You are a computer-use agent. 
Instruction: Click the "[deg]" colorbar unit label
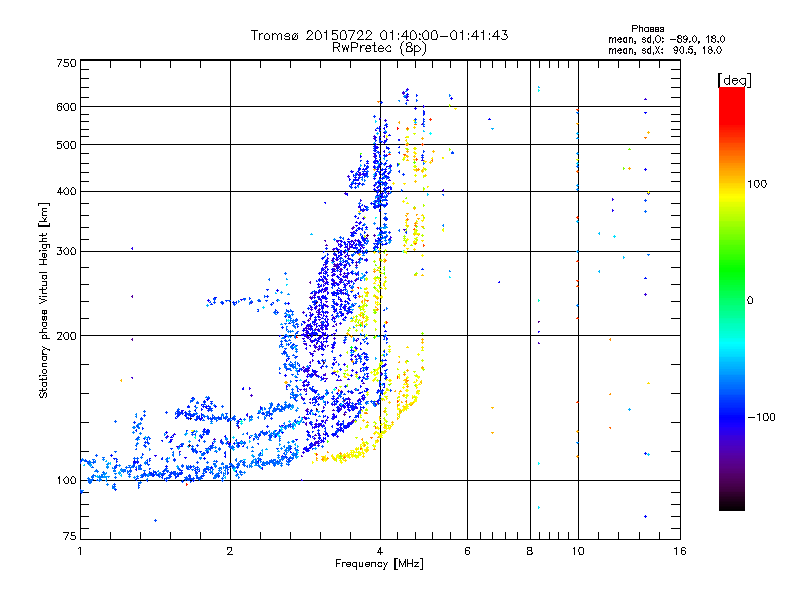click(734, 80)
